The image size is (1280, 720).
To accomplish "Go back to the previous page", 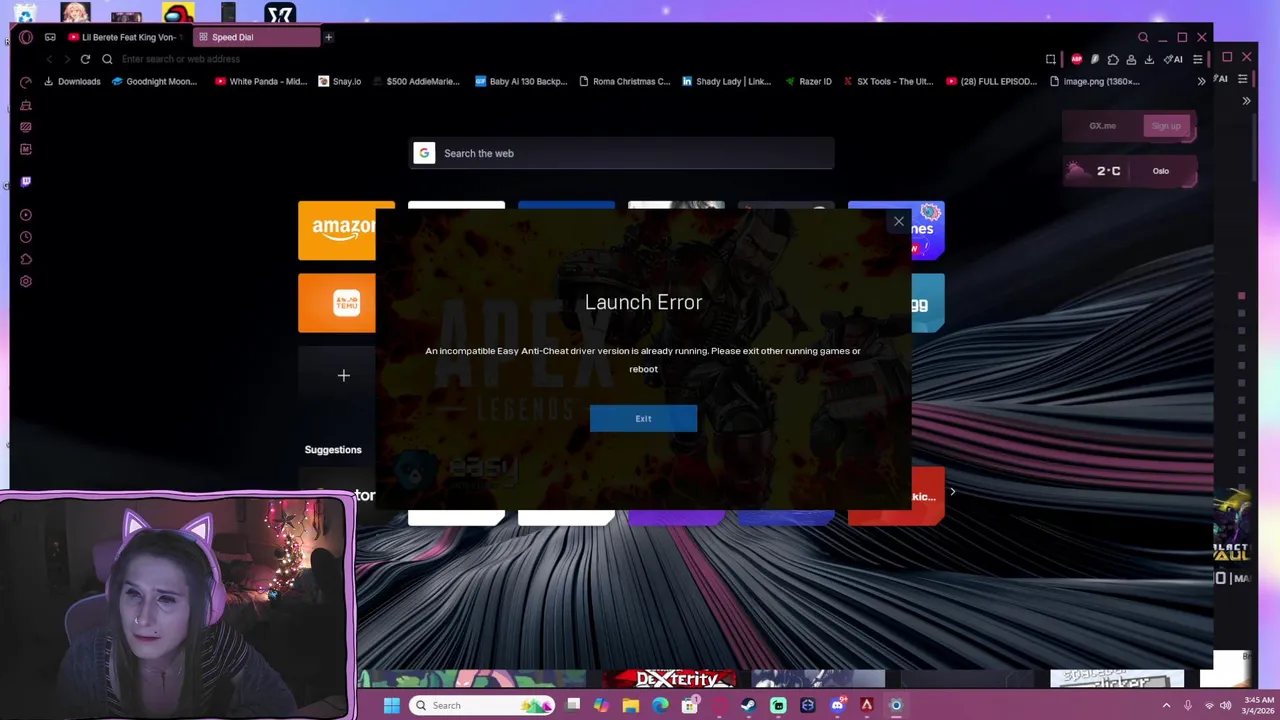I will 49,59.
